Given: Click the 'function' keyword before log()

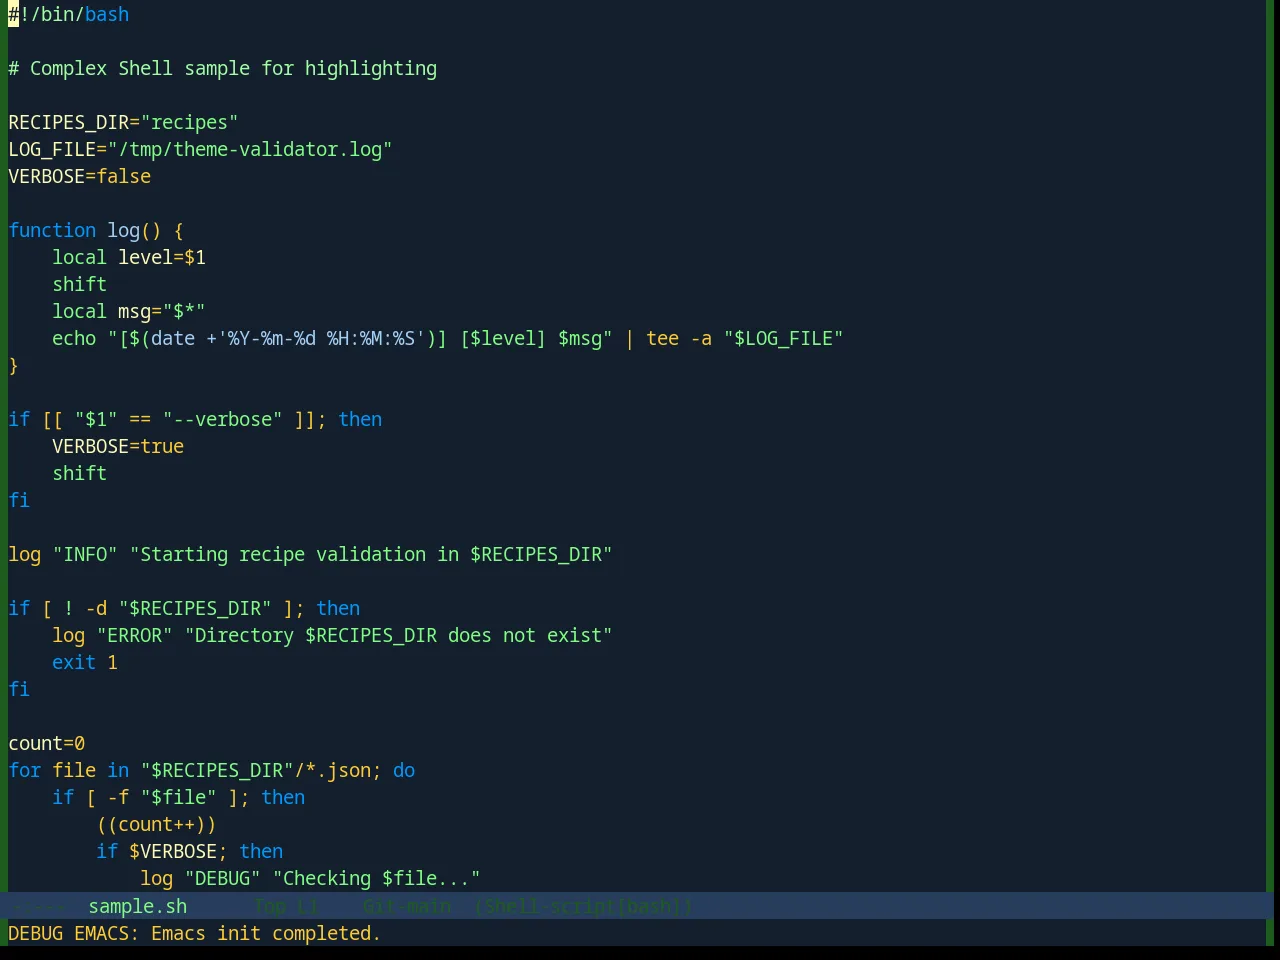Looking at the screenshot, I should (52, 230).
